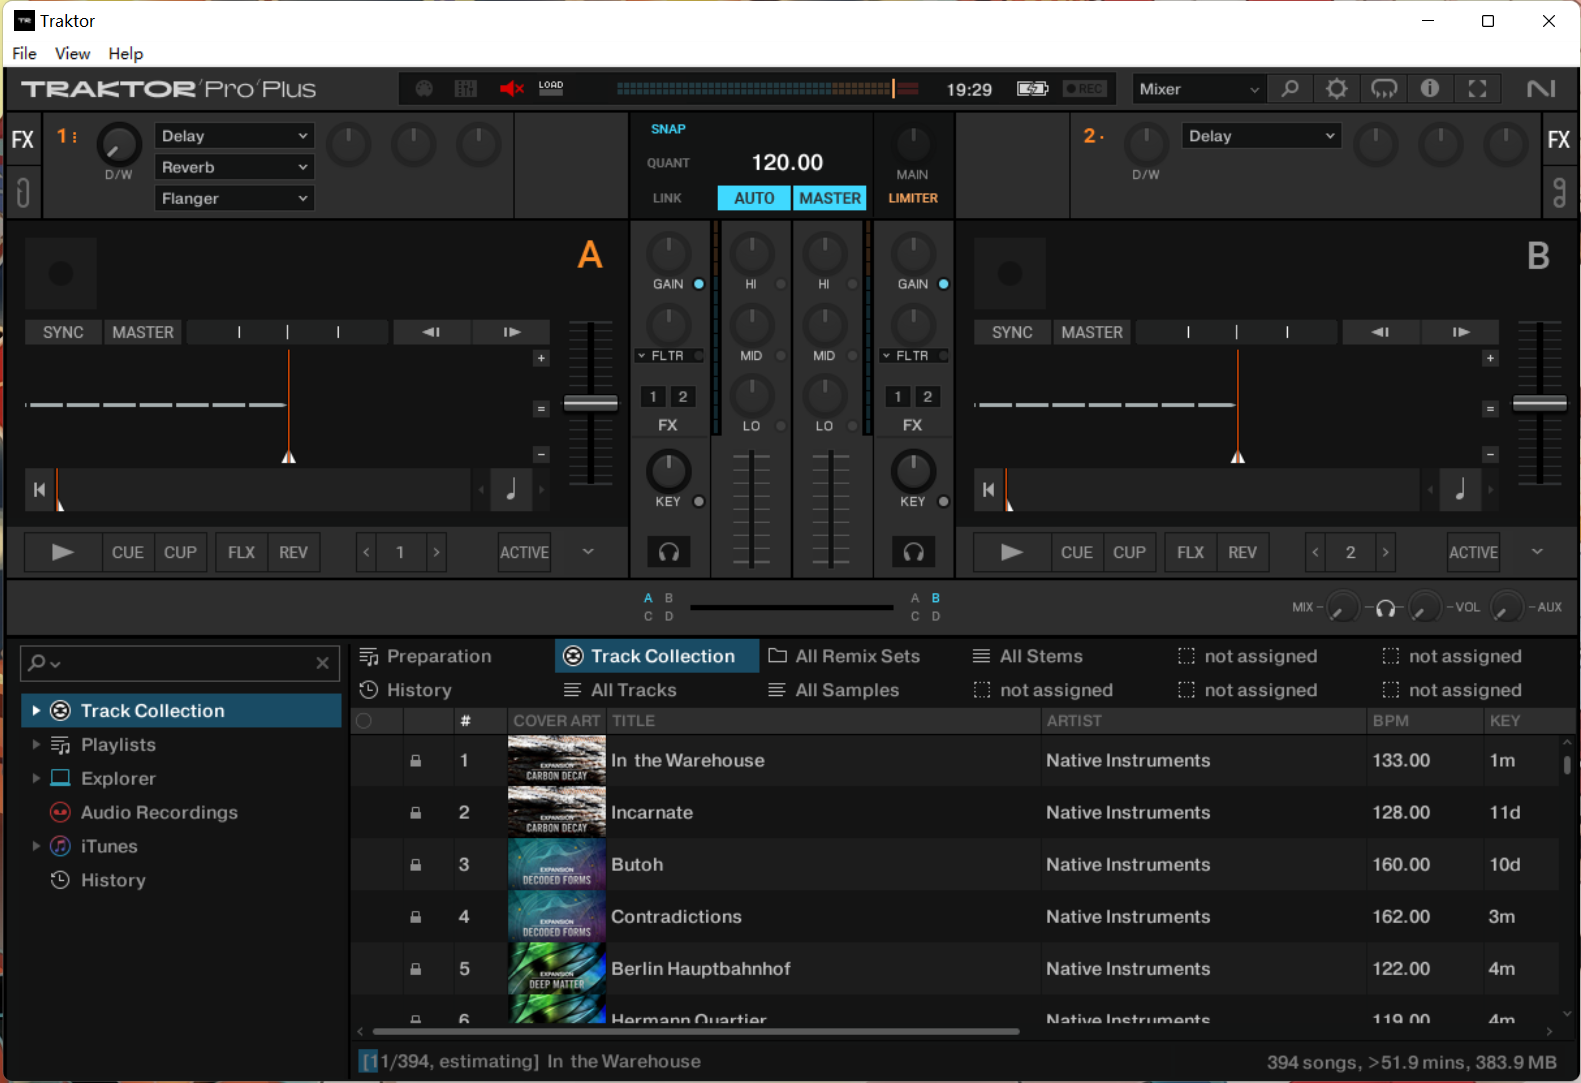Expand the iTunes tree node

point(36,846)
